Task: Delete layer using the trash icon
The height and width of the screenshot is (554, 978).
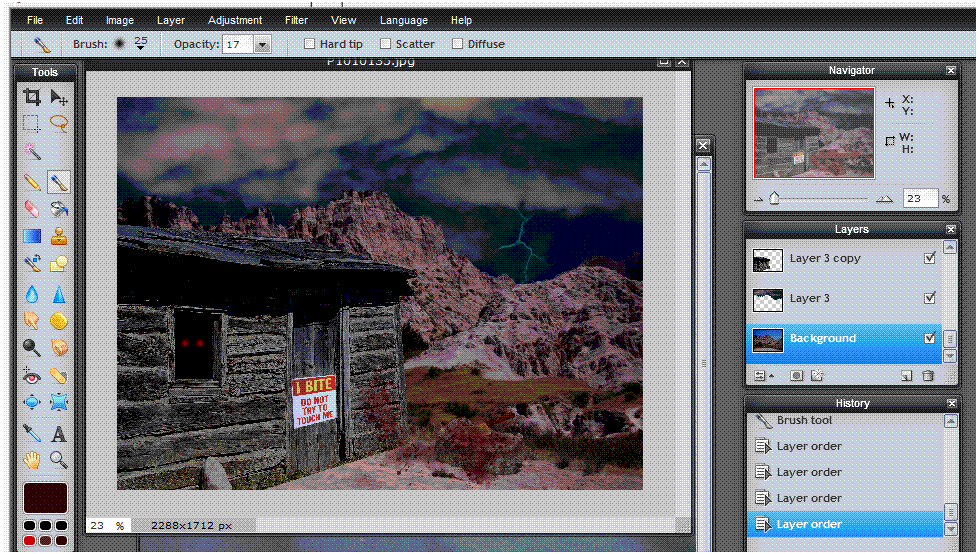Action: 928,376
